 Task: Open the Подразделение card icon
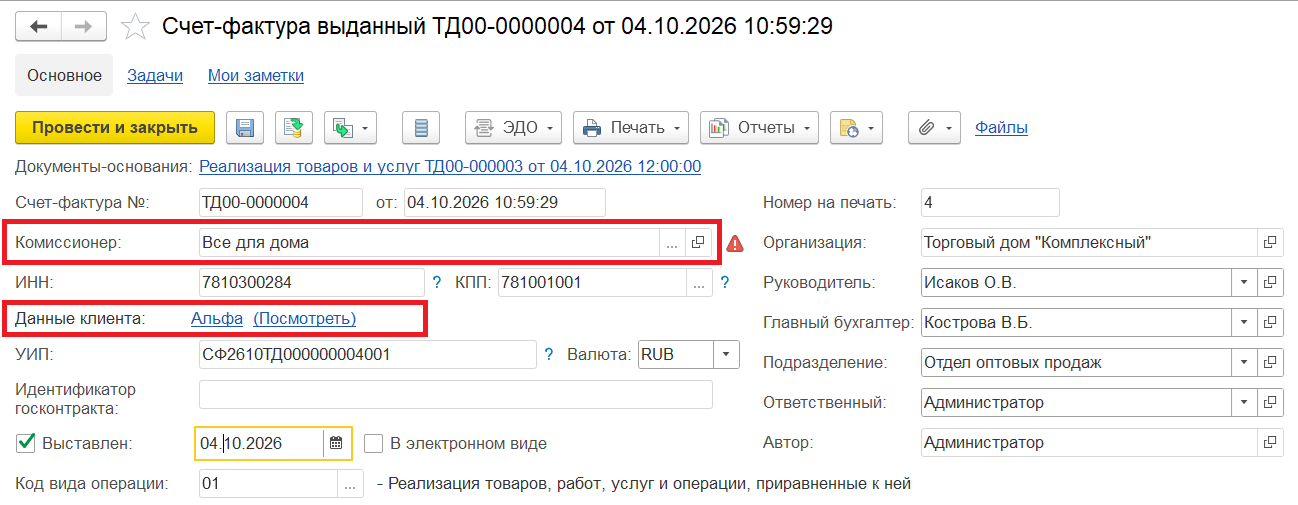point(1270,362)
